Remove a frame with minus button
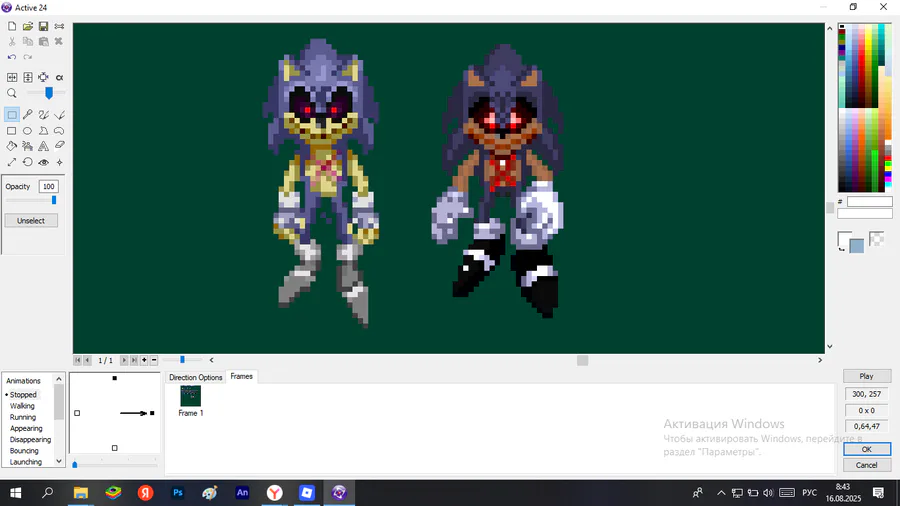This screenshot has height=506, width=900. click(154, 360)
